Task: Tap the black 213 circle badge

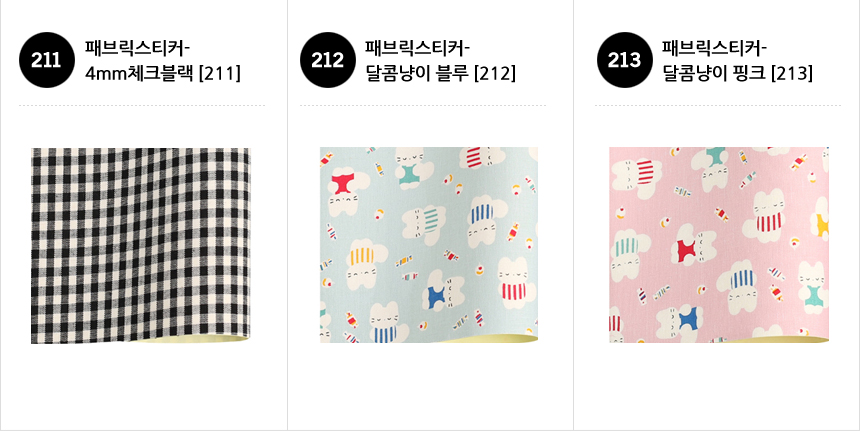Action: pos(624,60)
